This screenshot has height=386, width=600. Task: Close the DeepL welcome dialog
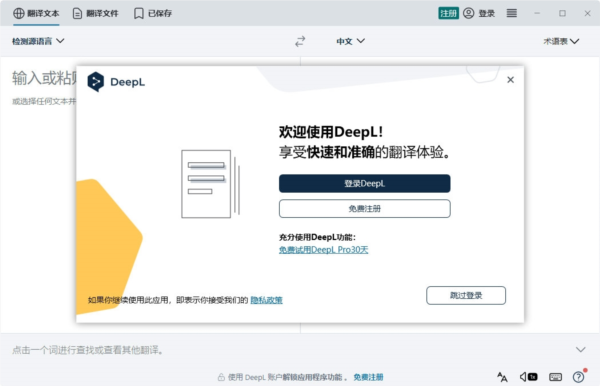(510, 80)
